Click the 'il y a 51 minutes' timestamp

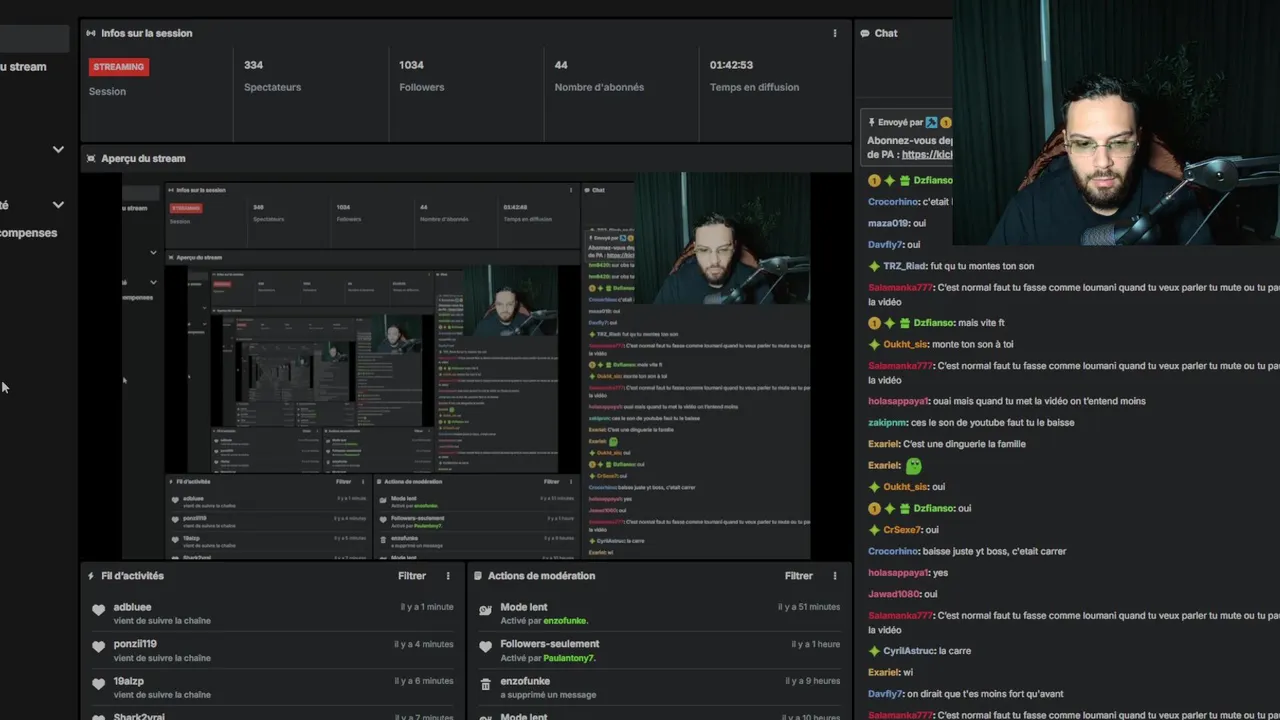coord(809,607)
